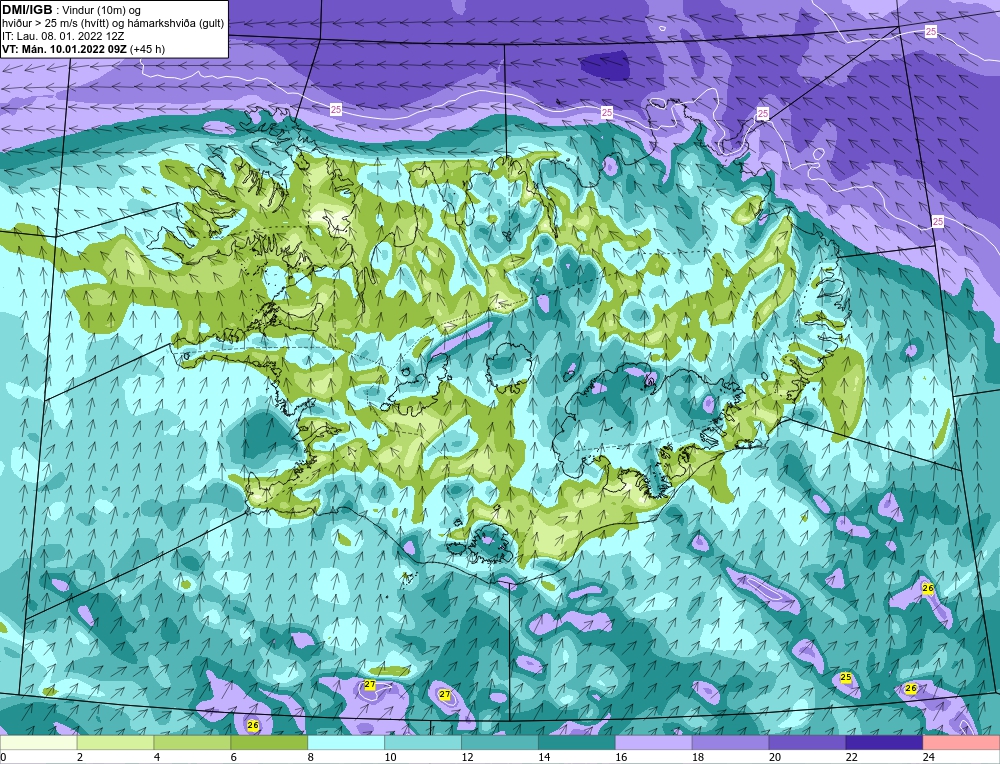
Task: Select the 10–12 m/s turquoise legend swatch
Action: pyautogui.click(x=423, y=743)
